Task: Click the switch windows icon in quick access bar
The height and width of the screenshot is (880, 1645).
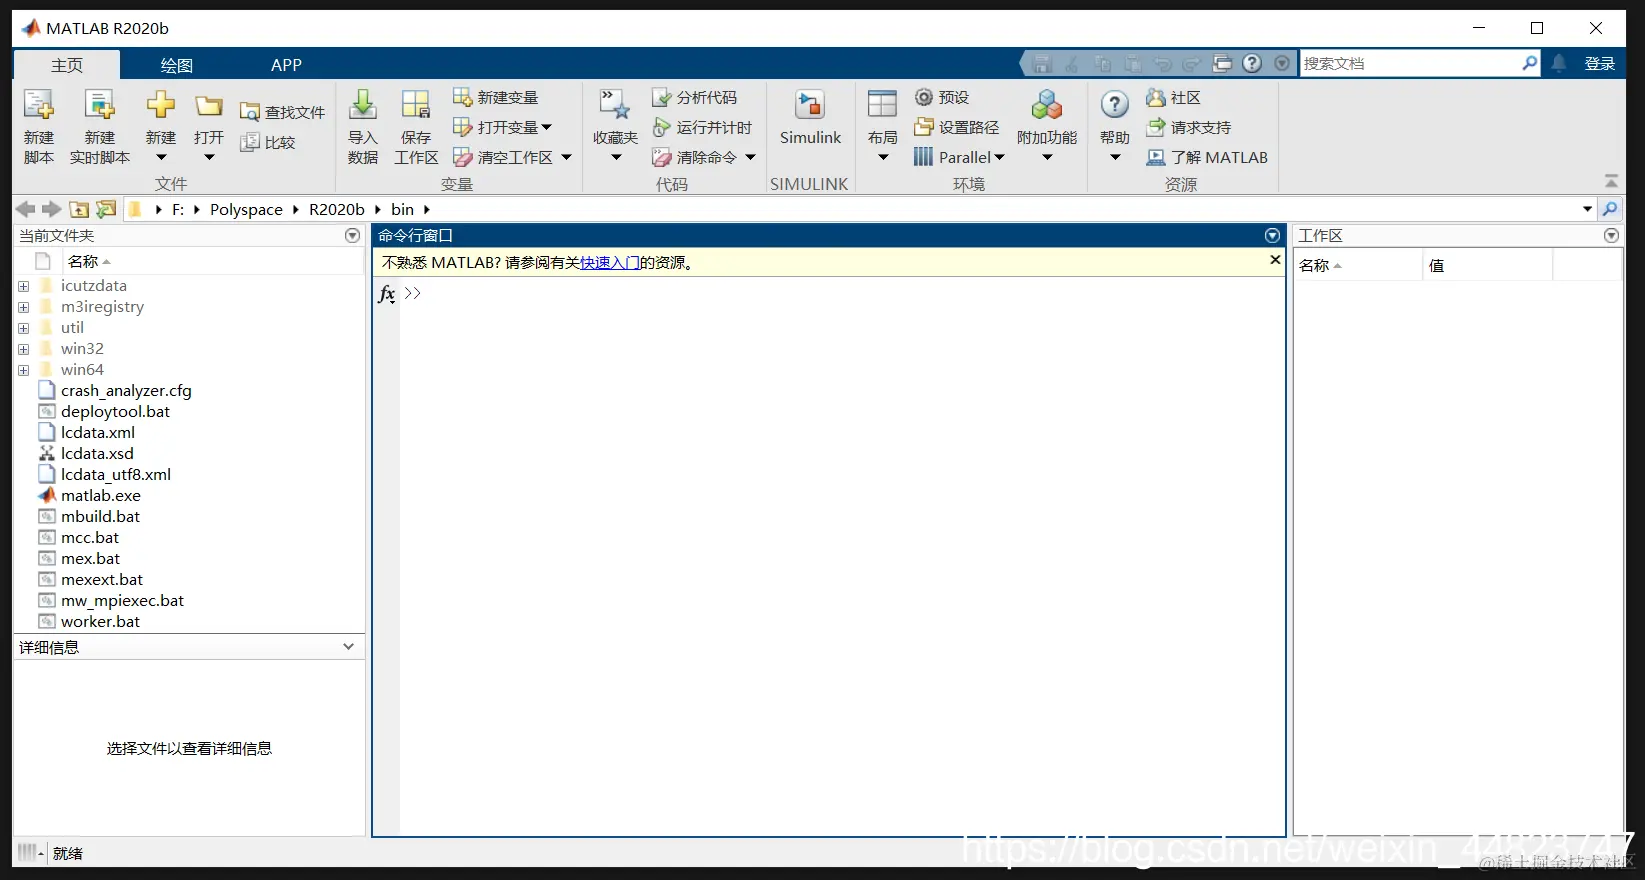Action: click(x=1222, y=63)
